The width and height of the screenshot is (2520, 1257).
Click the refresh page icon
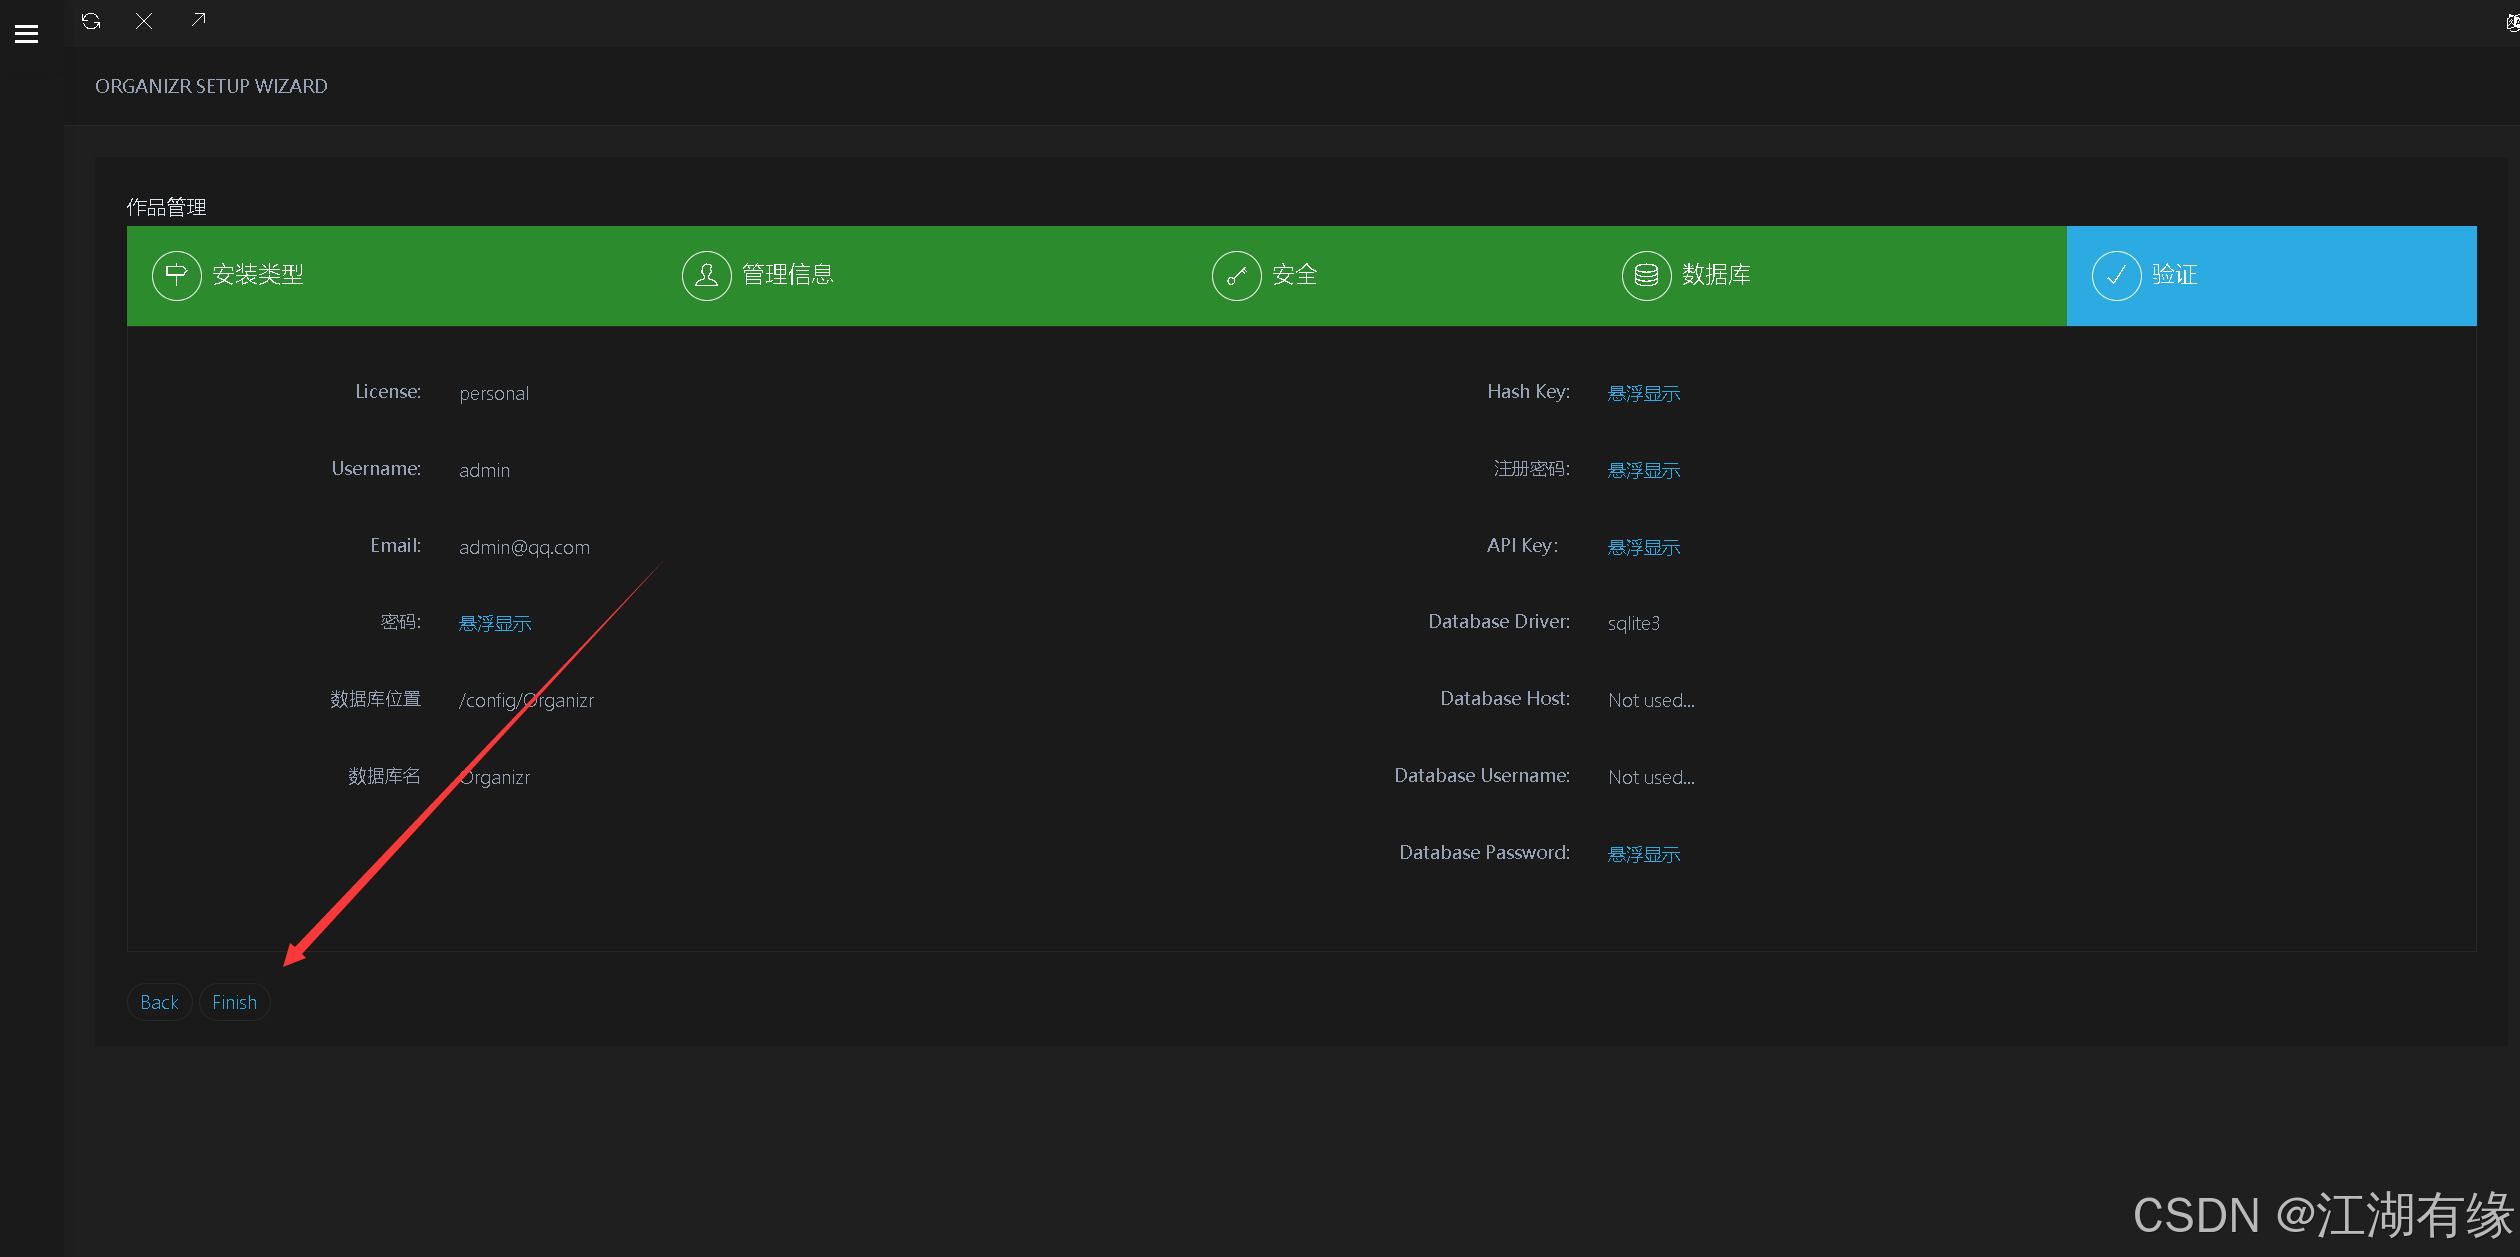coord(91,21)
